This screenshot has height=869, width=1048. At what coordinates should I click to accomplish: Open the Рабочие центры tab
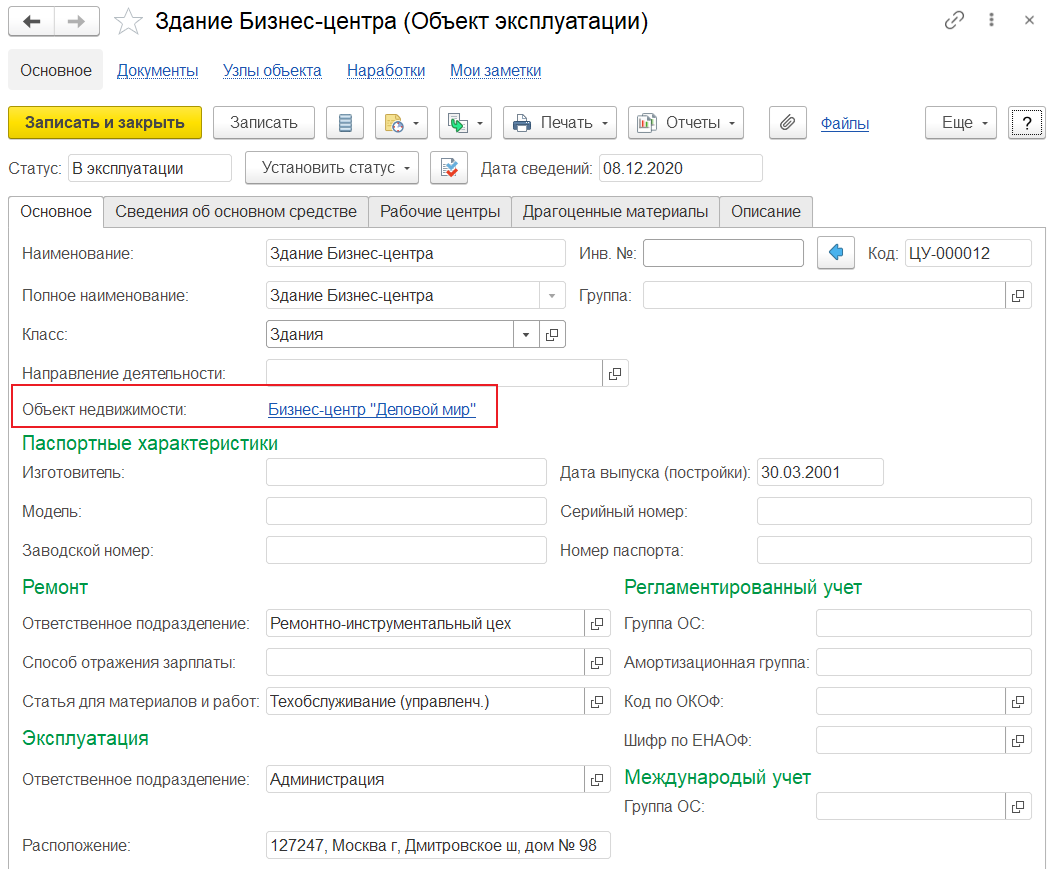click(439, 211)
